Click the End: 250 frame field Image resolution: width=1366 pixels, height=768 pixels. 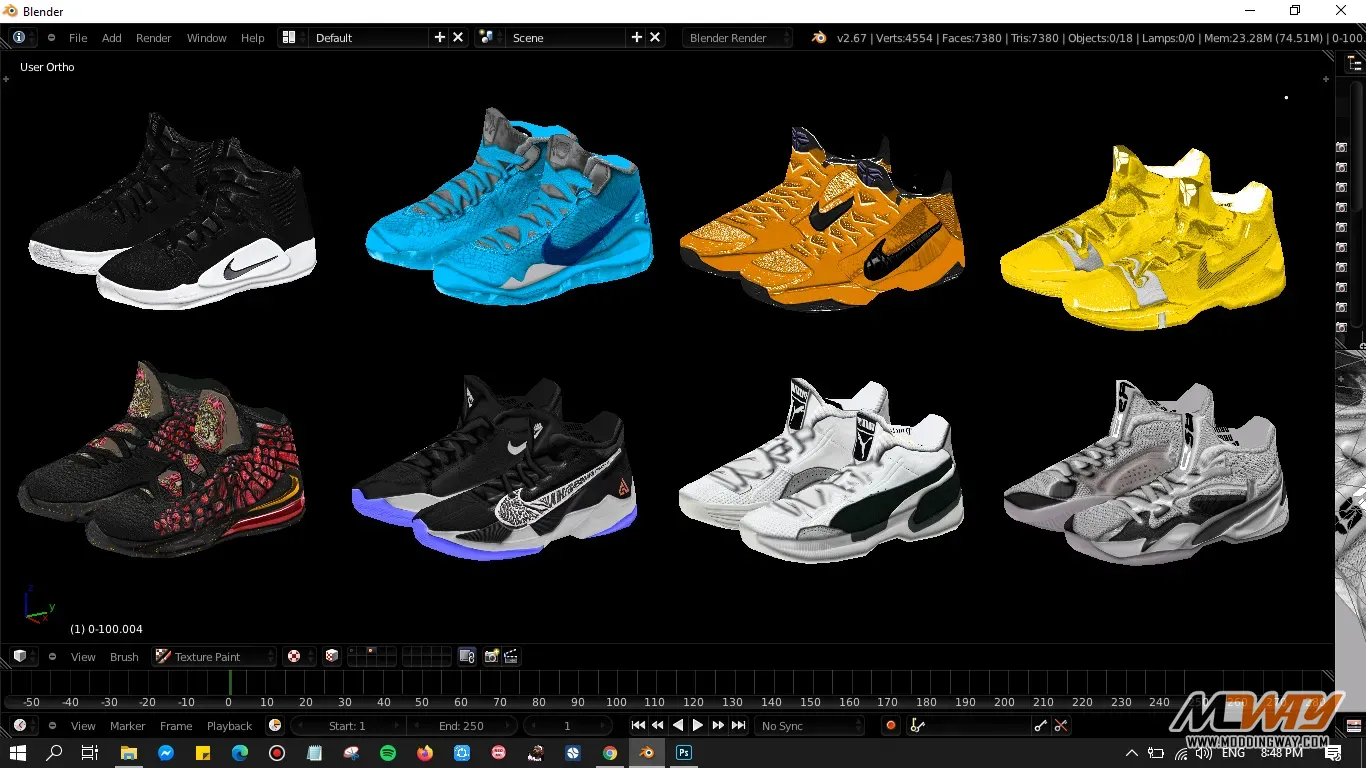coord(461,726)
